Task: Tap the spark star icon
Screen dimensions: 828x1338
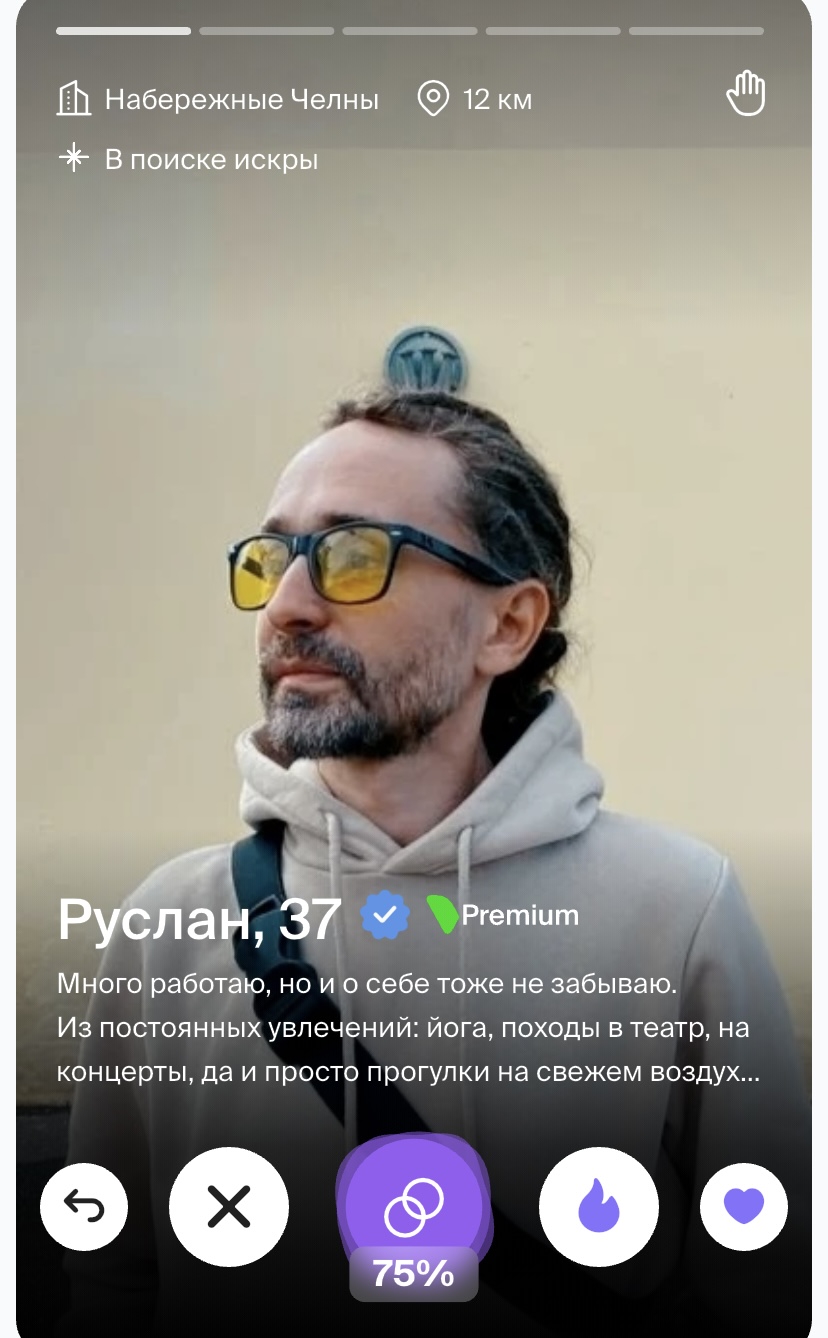Action: [x=74, y=158]
